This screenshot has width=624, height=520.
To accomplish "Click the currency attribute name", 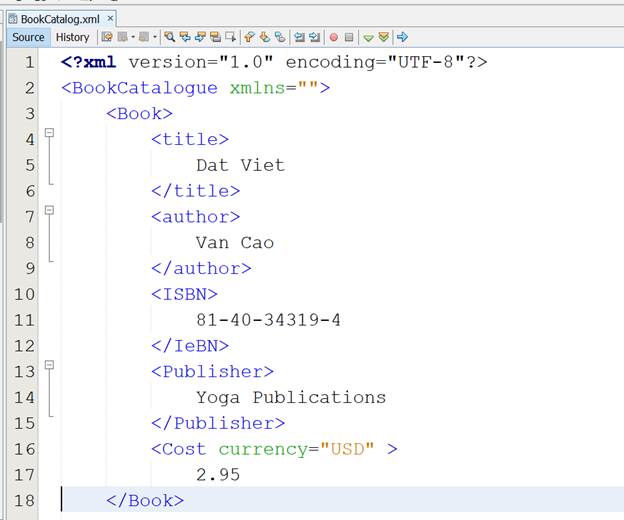I will (263, 450).
